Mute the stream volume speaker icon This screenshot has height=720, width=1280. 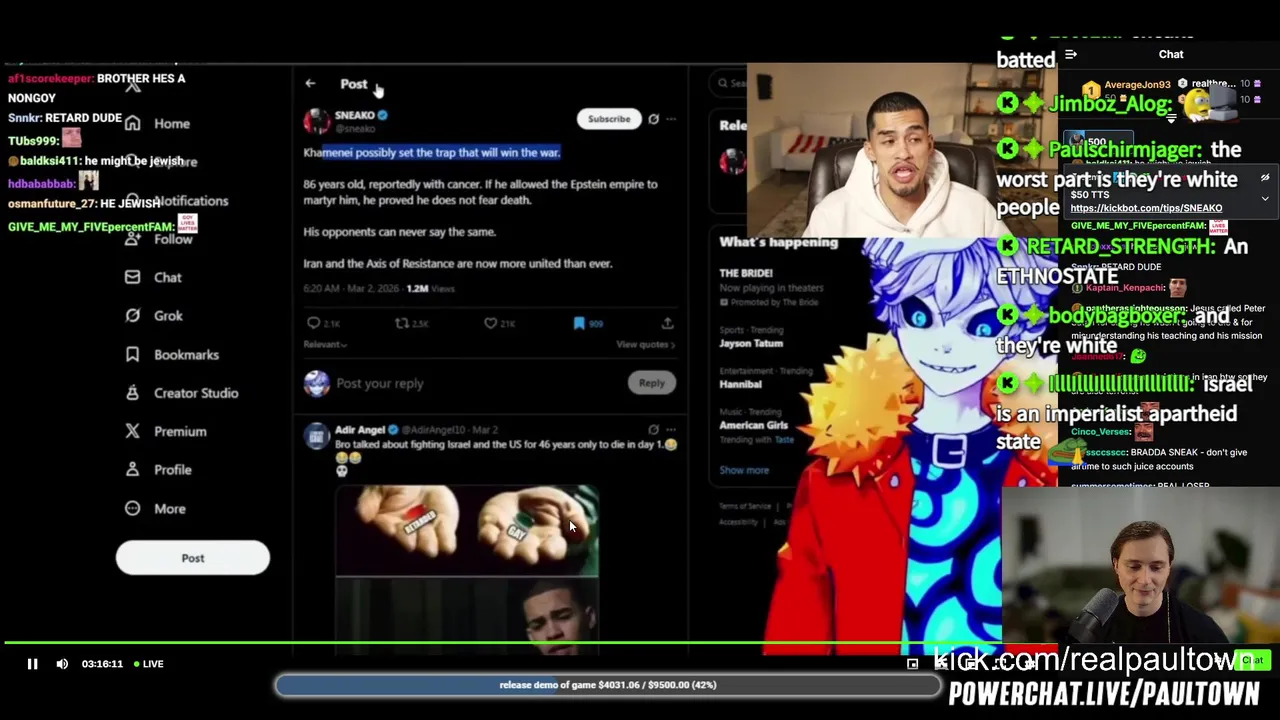pos(62,664)
